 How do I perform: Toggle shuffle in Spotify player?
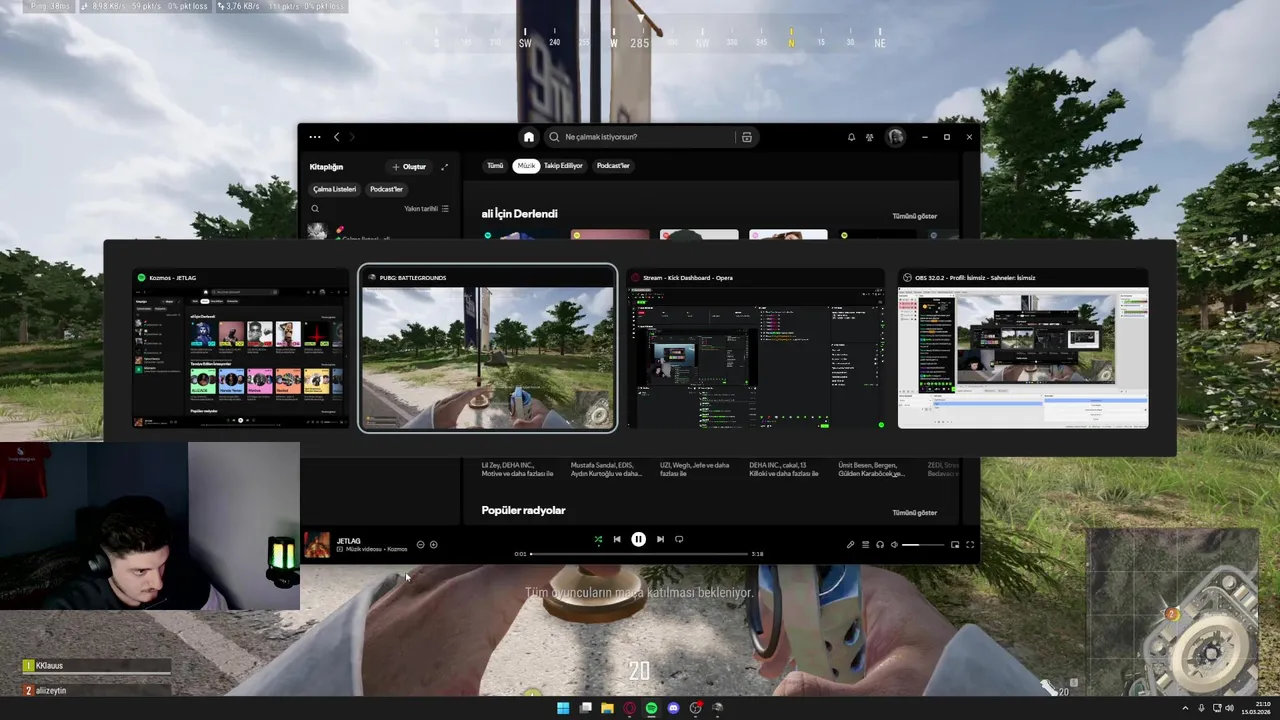point(598,539)
